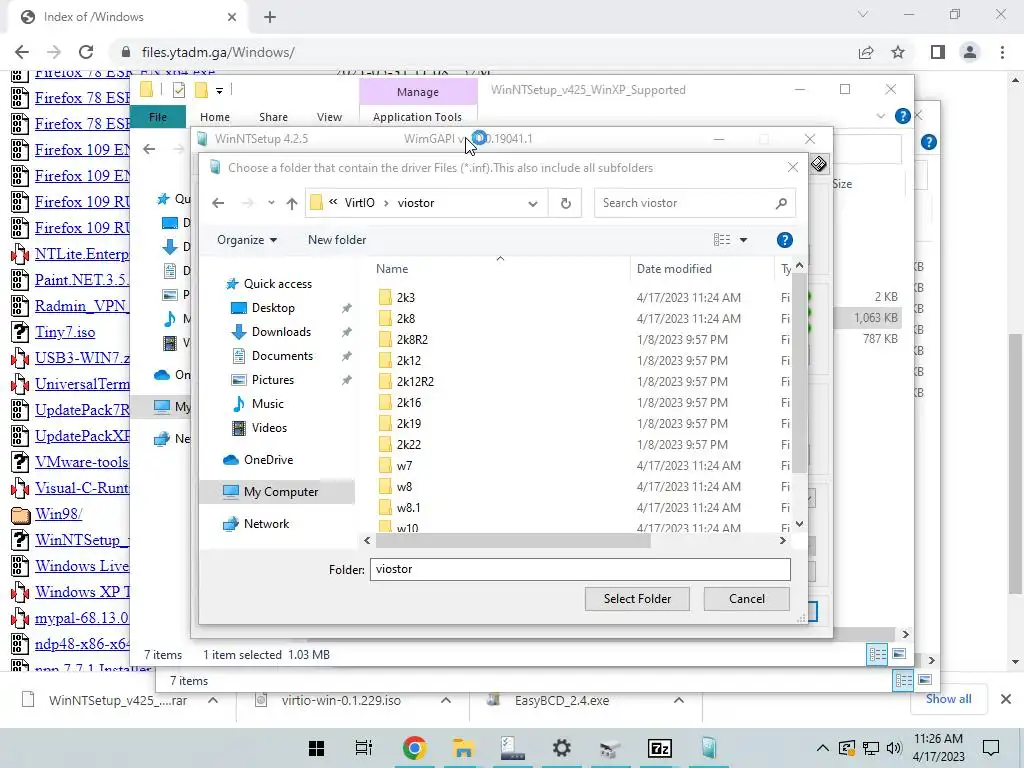Open Quick access in navigation pane
1024x768 pixels.
[x=278, y=284]
